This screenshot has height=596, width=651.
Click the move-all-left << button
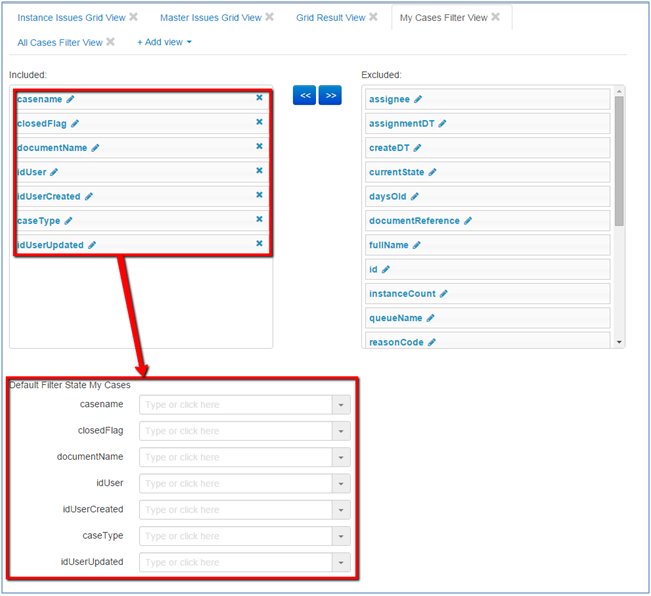point(305,95)
